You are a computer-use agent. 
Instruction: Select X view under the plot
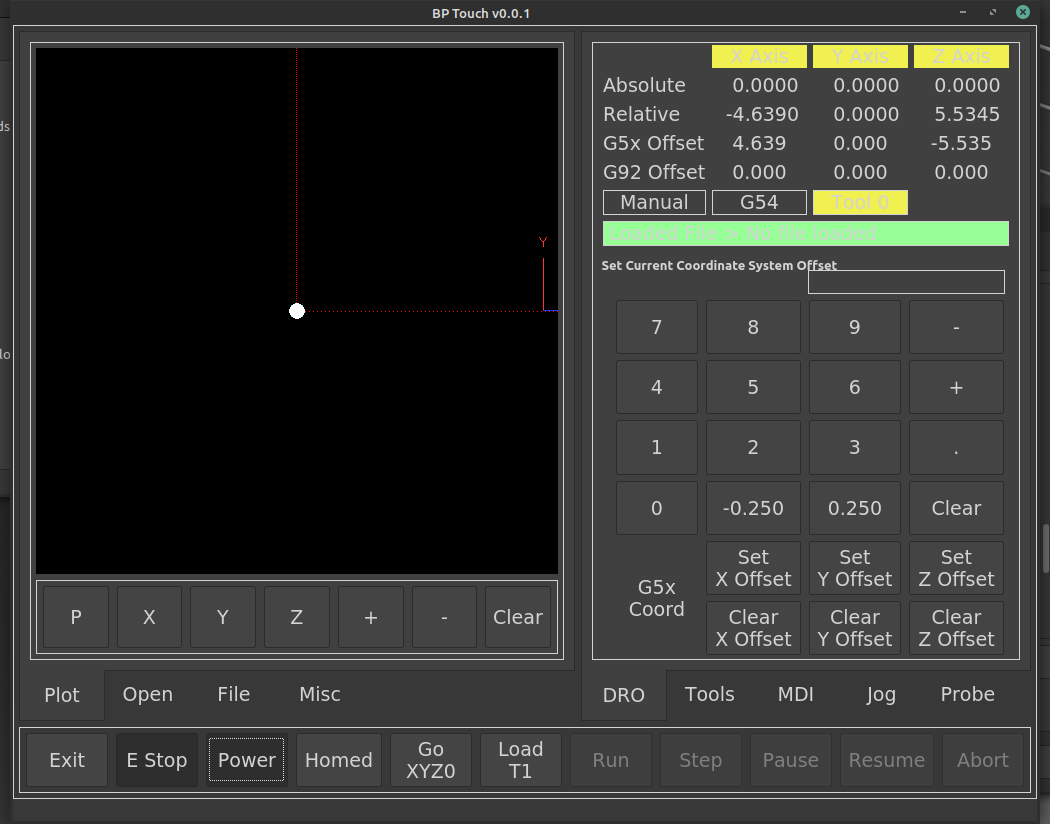click(x=149, y=617)
